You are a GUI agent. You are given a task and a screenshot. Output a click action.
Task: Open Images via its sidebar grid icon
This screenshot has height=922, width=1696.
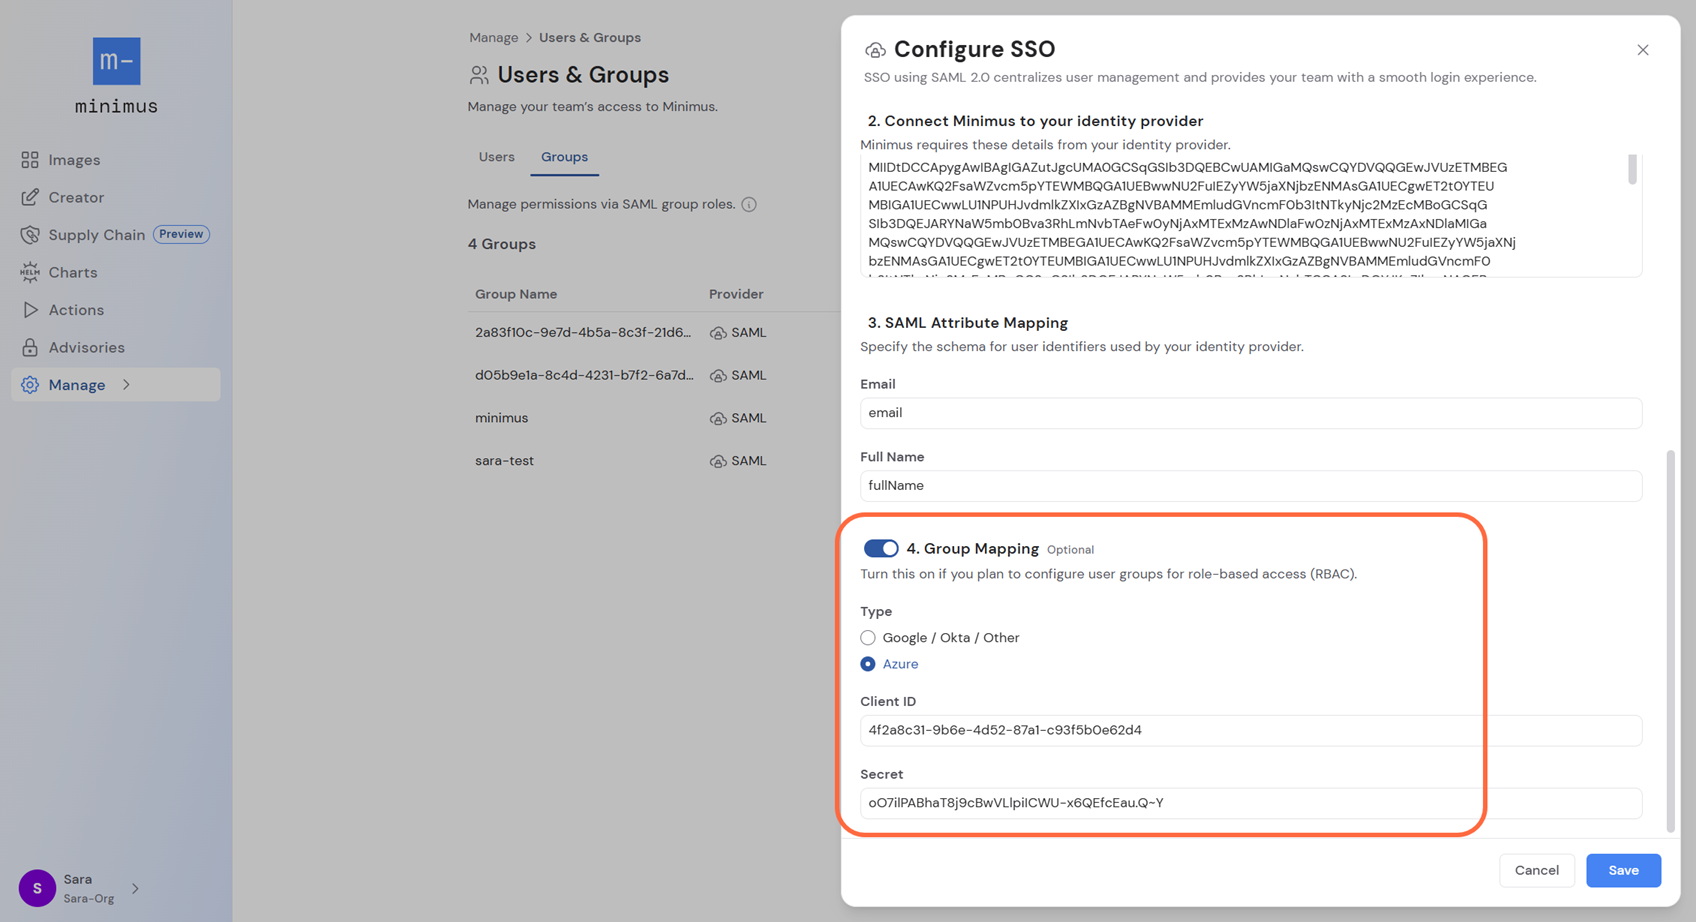[x=30, y=160]
